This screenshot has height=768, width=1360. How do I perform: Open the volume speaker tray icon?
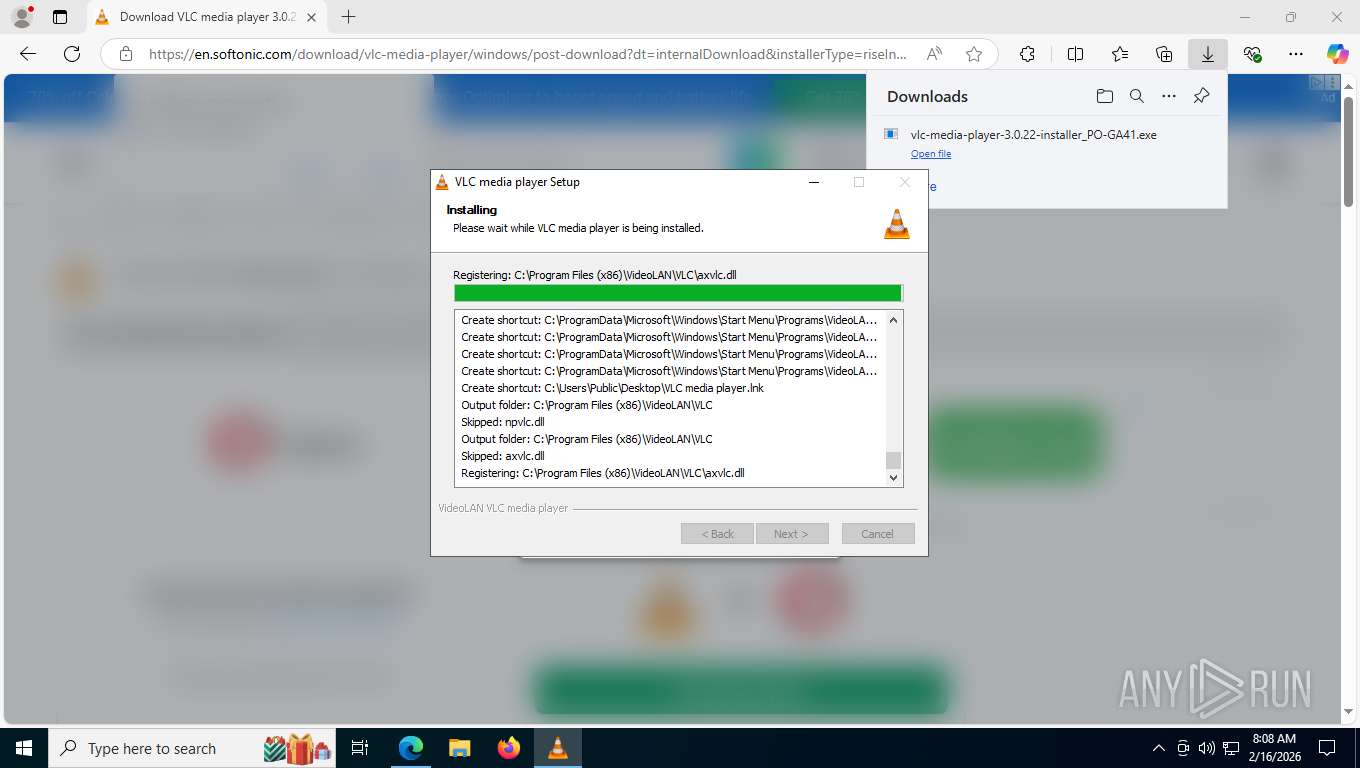click(x=1206, y=748)
